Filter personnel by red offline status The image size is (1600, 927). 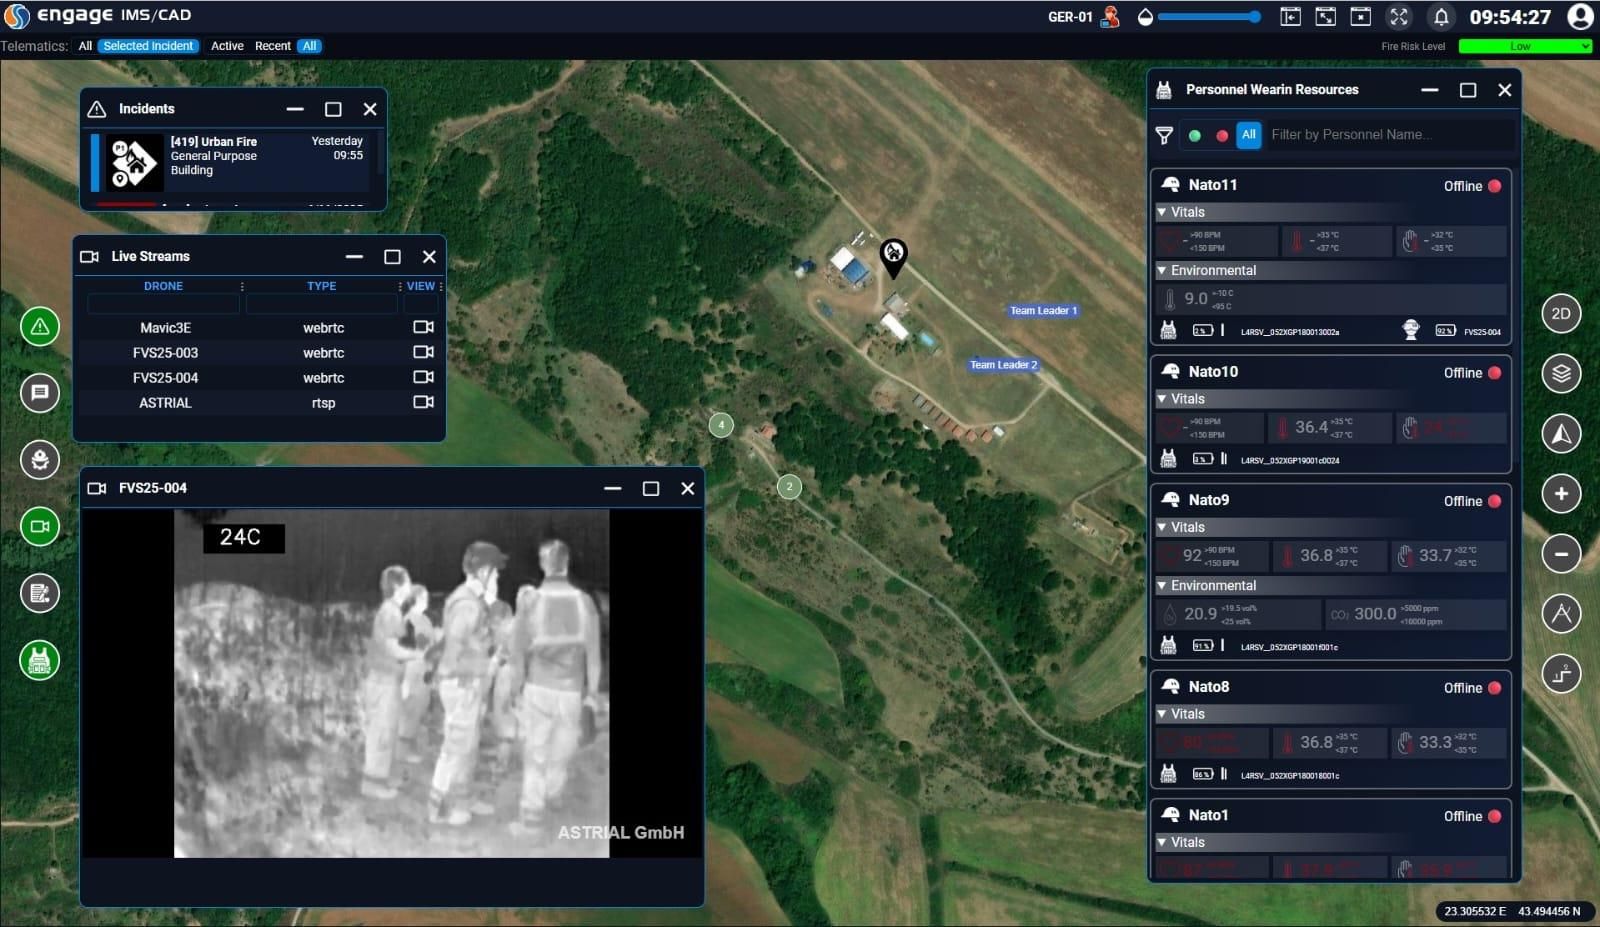point(1222,135)
